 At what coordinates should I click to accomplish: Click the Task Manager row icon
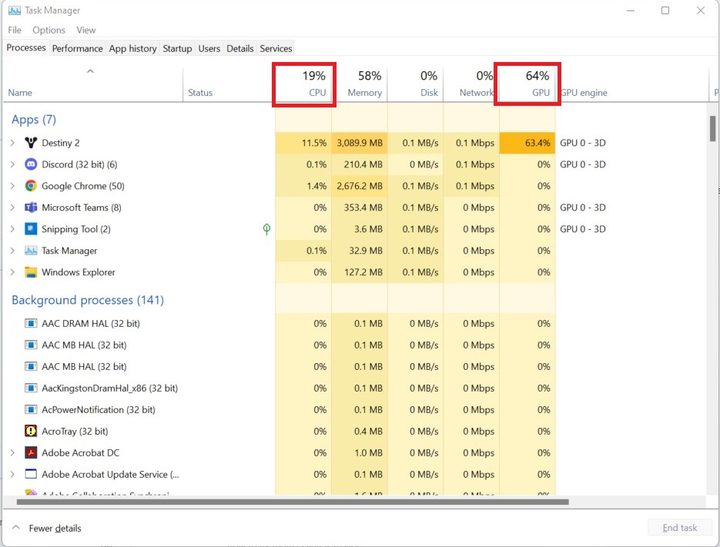[x=31, y=251]
